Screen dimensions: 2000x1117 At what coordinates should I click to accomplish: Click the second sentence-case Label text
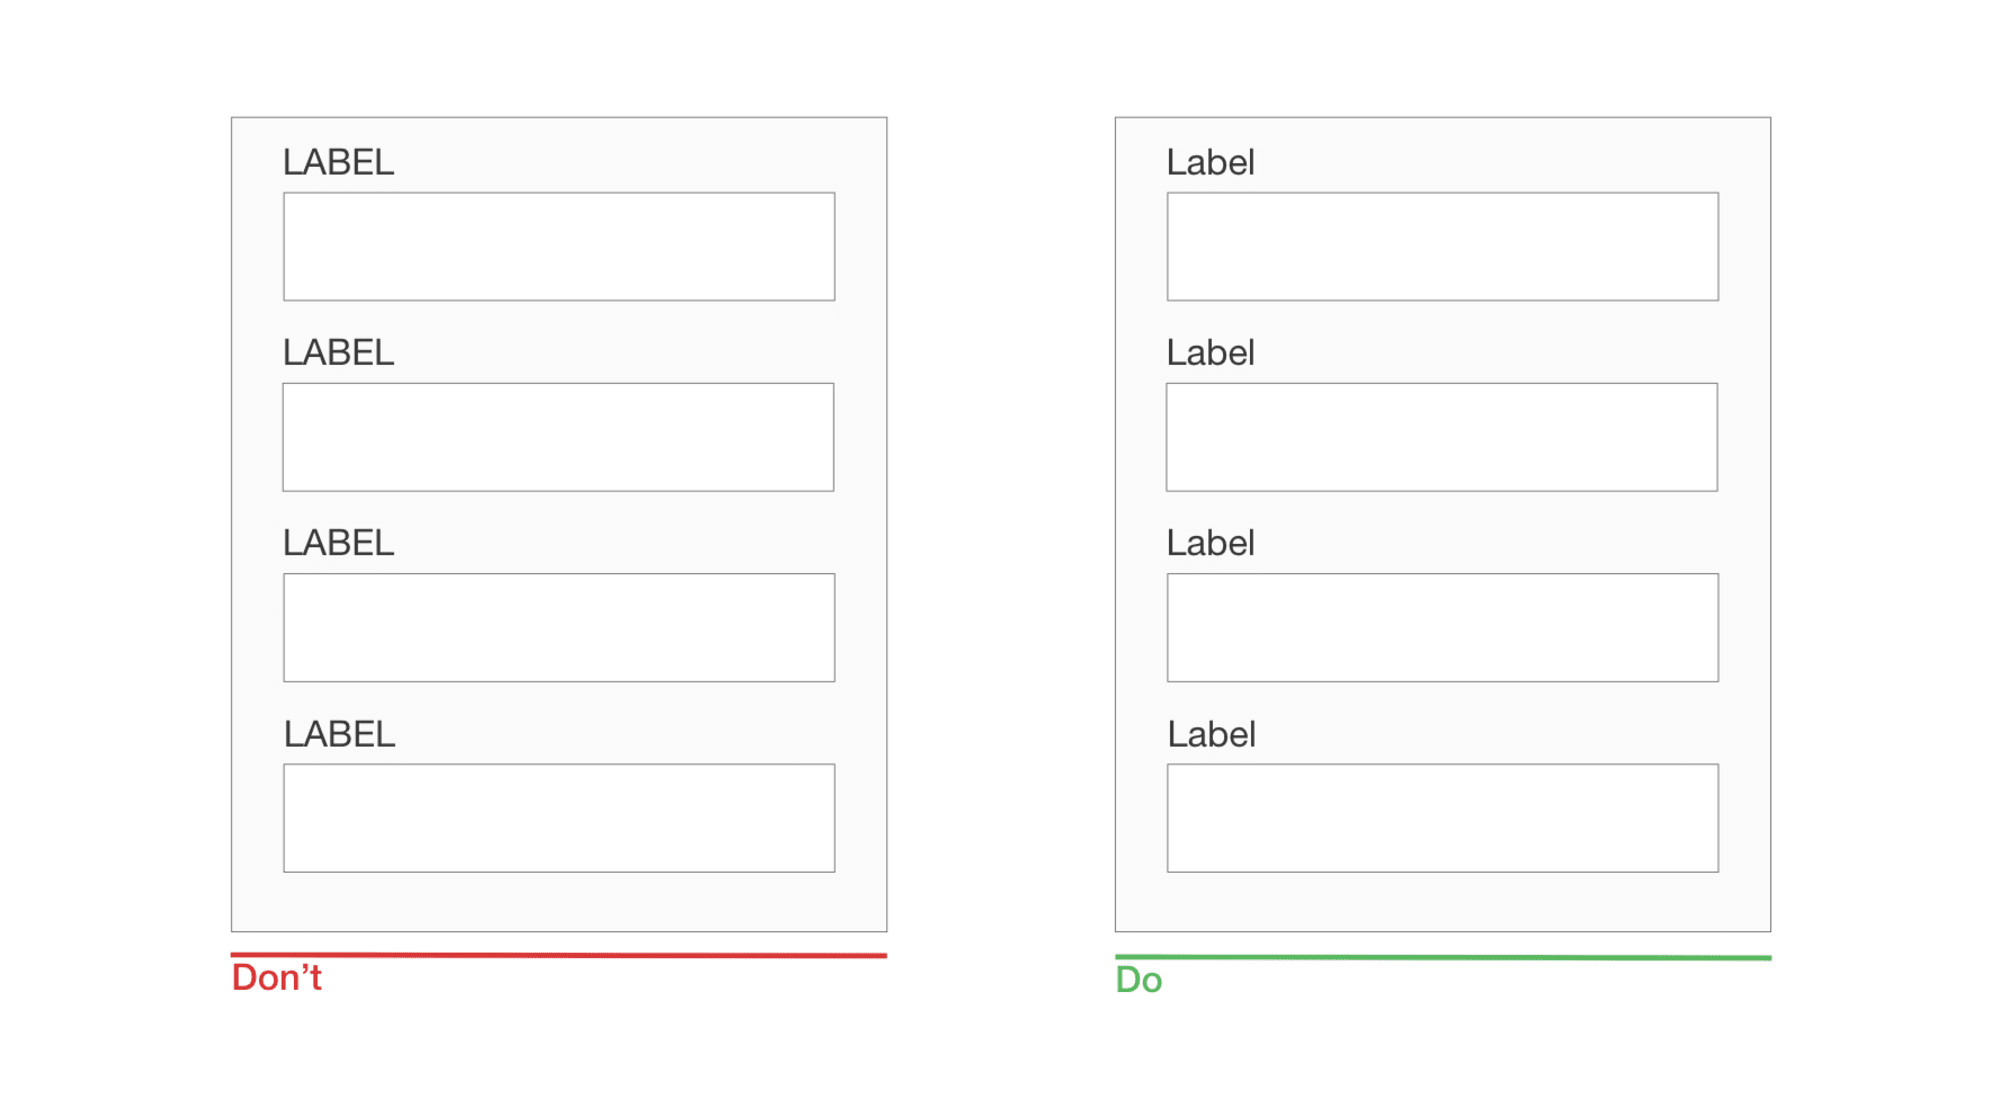pos(1211,352)
